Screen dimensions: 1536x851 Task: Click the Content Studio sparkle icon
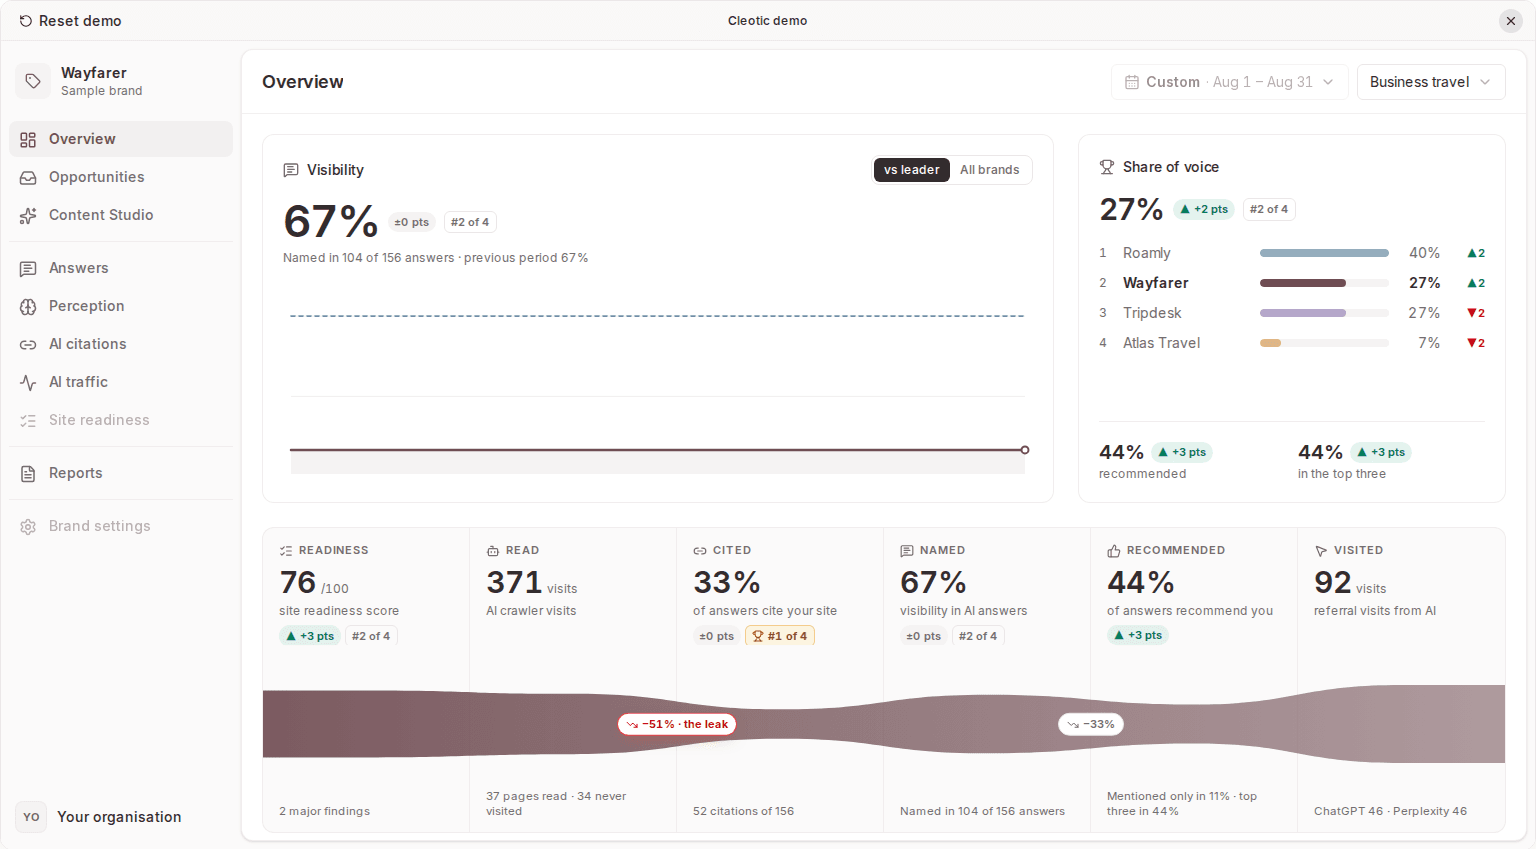tap(28, 216)
